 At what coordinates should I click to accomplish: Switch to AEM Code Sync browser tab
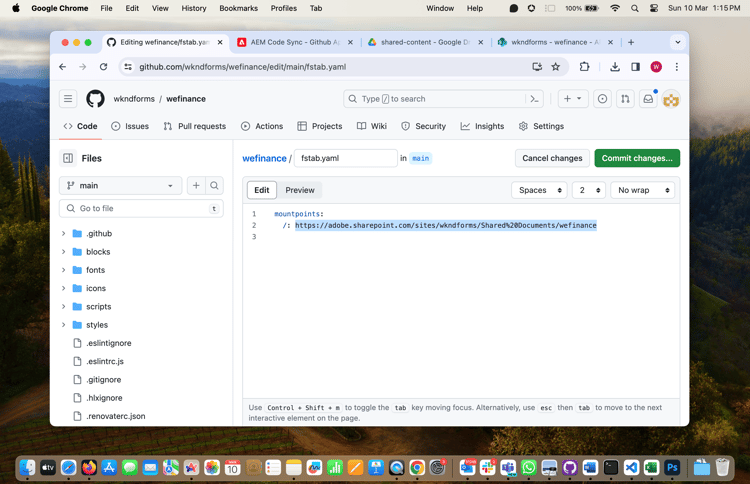click(295, 42)
